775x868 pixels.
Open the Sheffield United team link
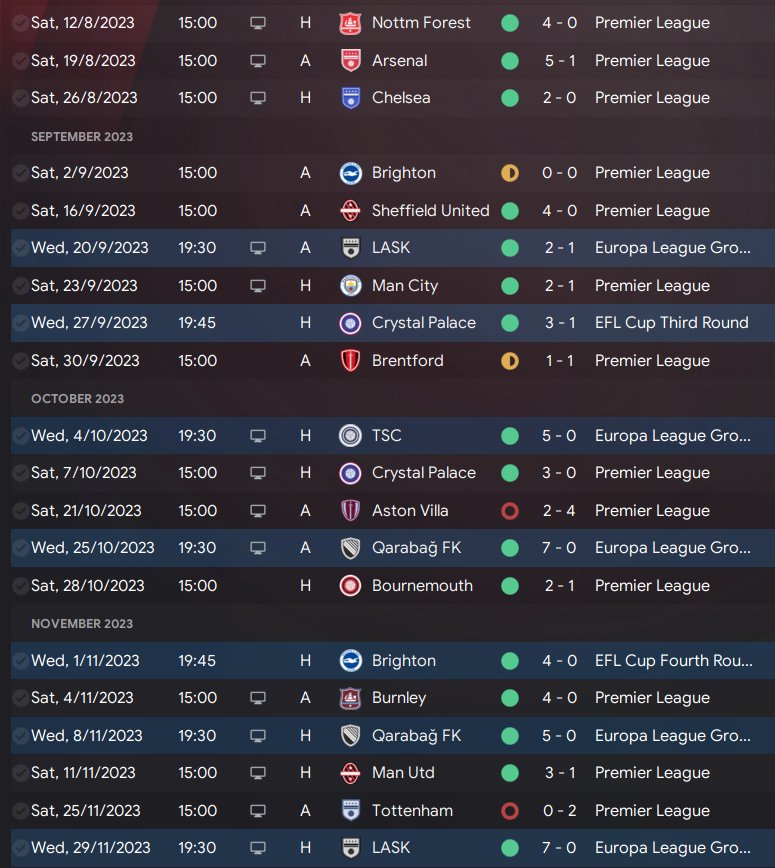tap(431, 210)
